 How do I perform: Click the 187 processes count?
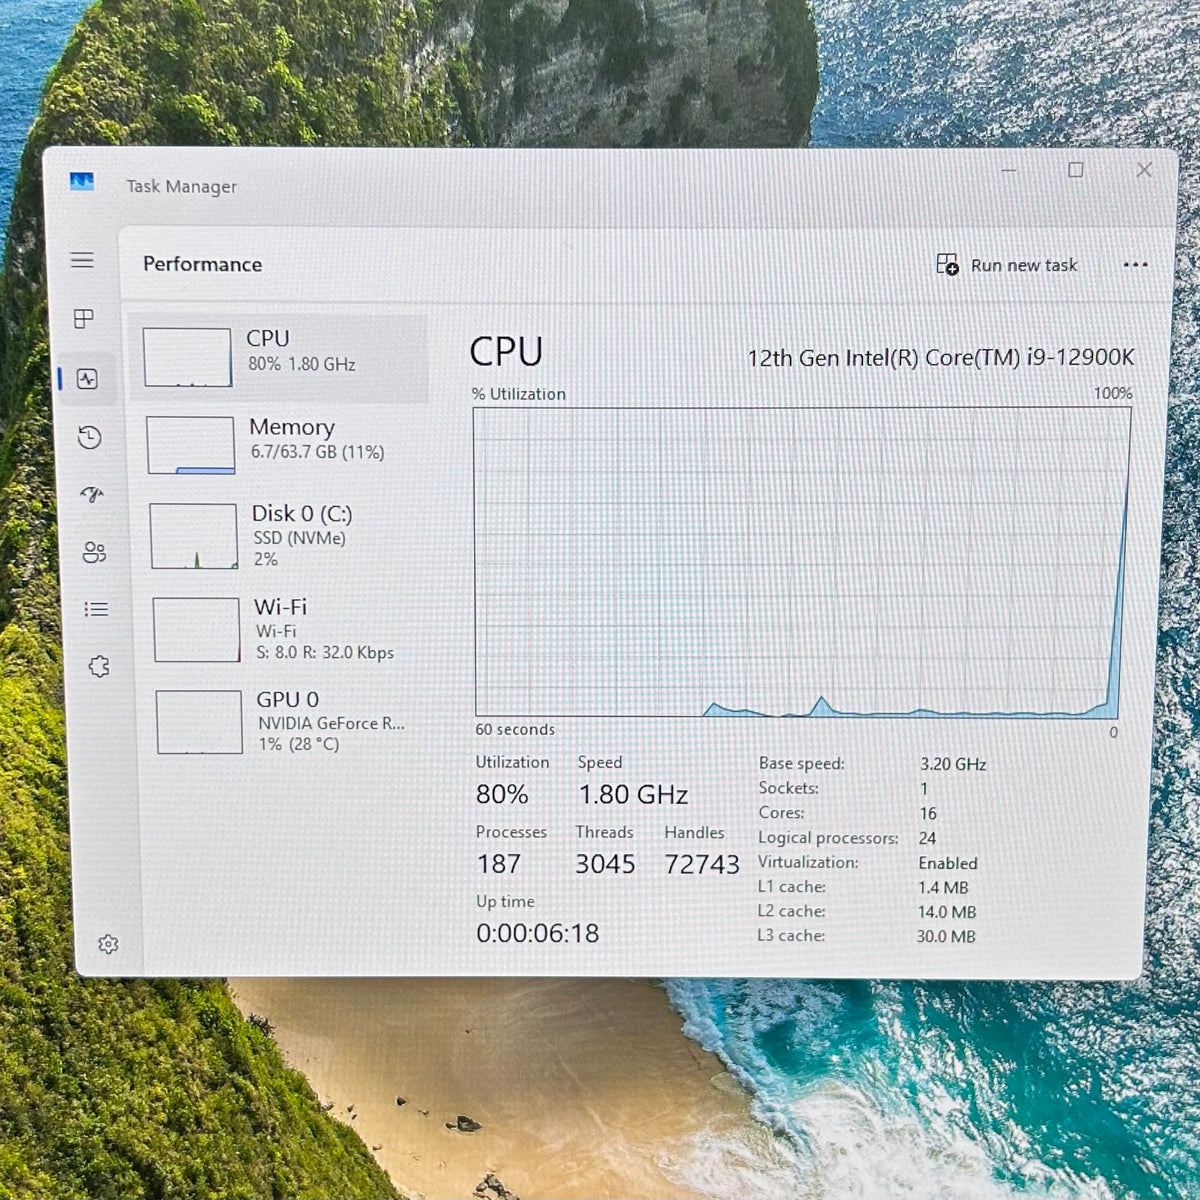[x=499, y=864]
